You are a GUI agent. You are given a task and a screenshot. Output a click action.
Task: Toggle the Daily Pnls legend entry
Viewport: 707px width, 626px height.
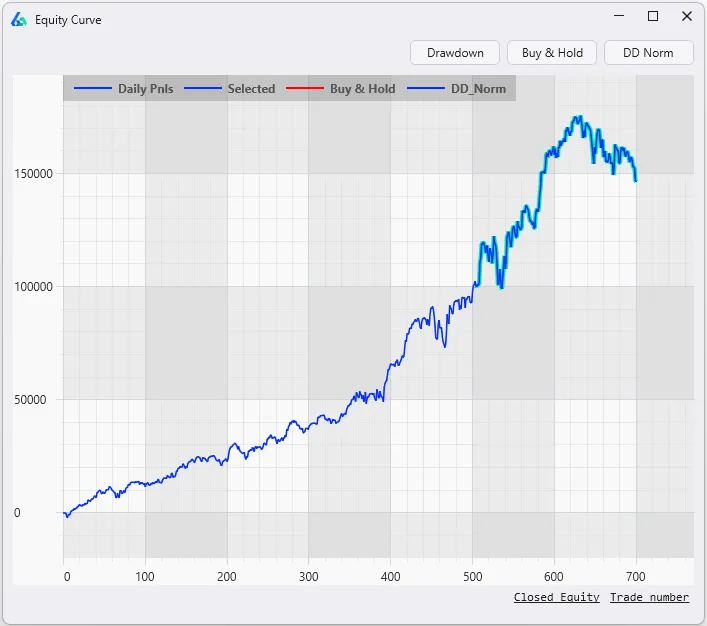click(145, 89)
